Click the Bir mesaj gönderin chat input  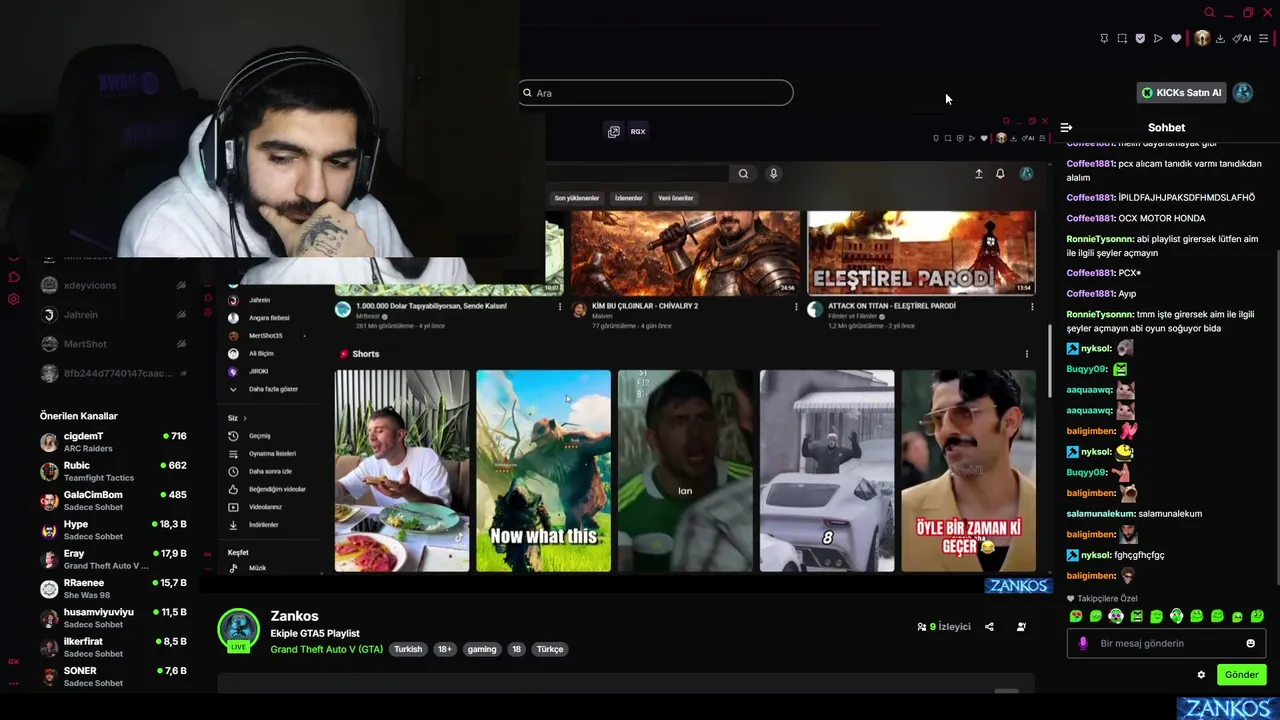pos(1166,643)
